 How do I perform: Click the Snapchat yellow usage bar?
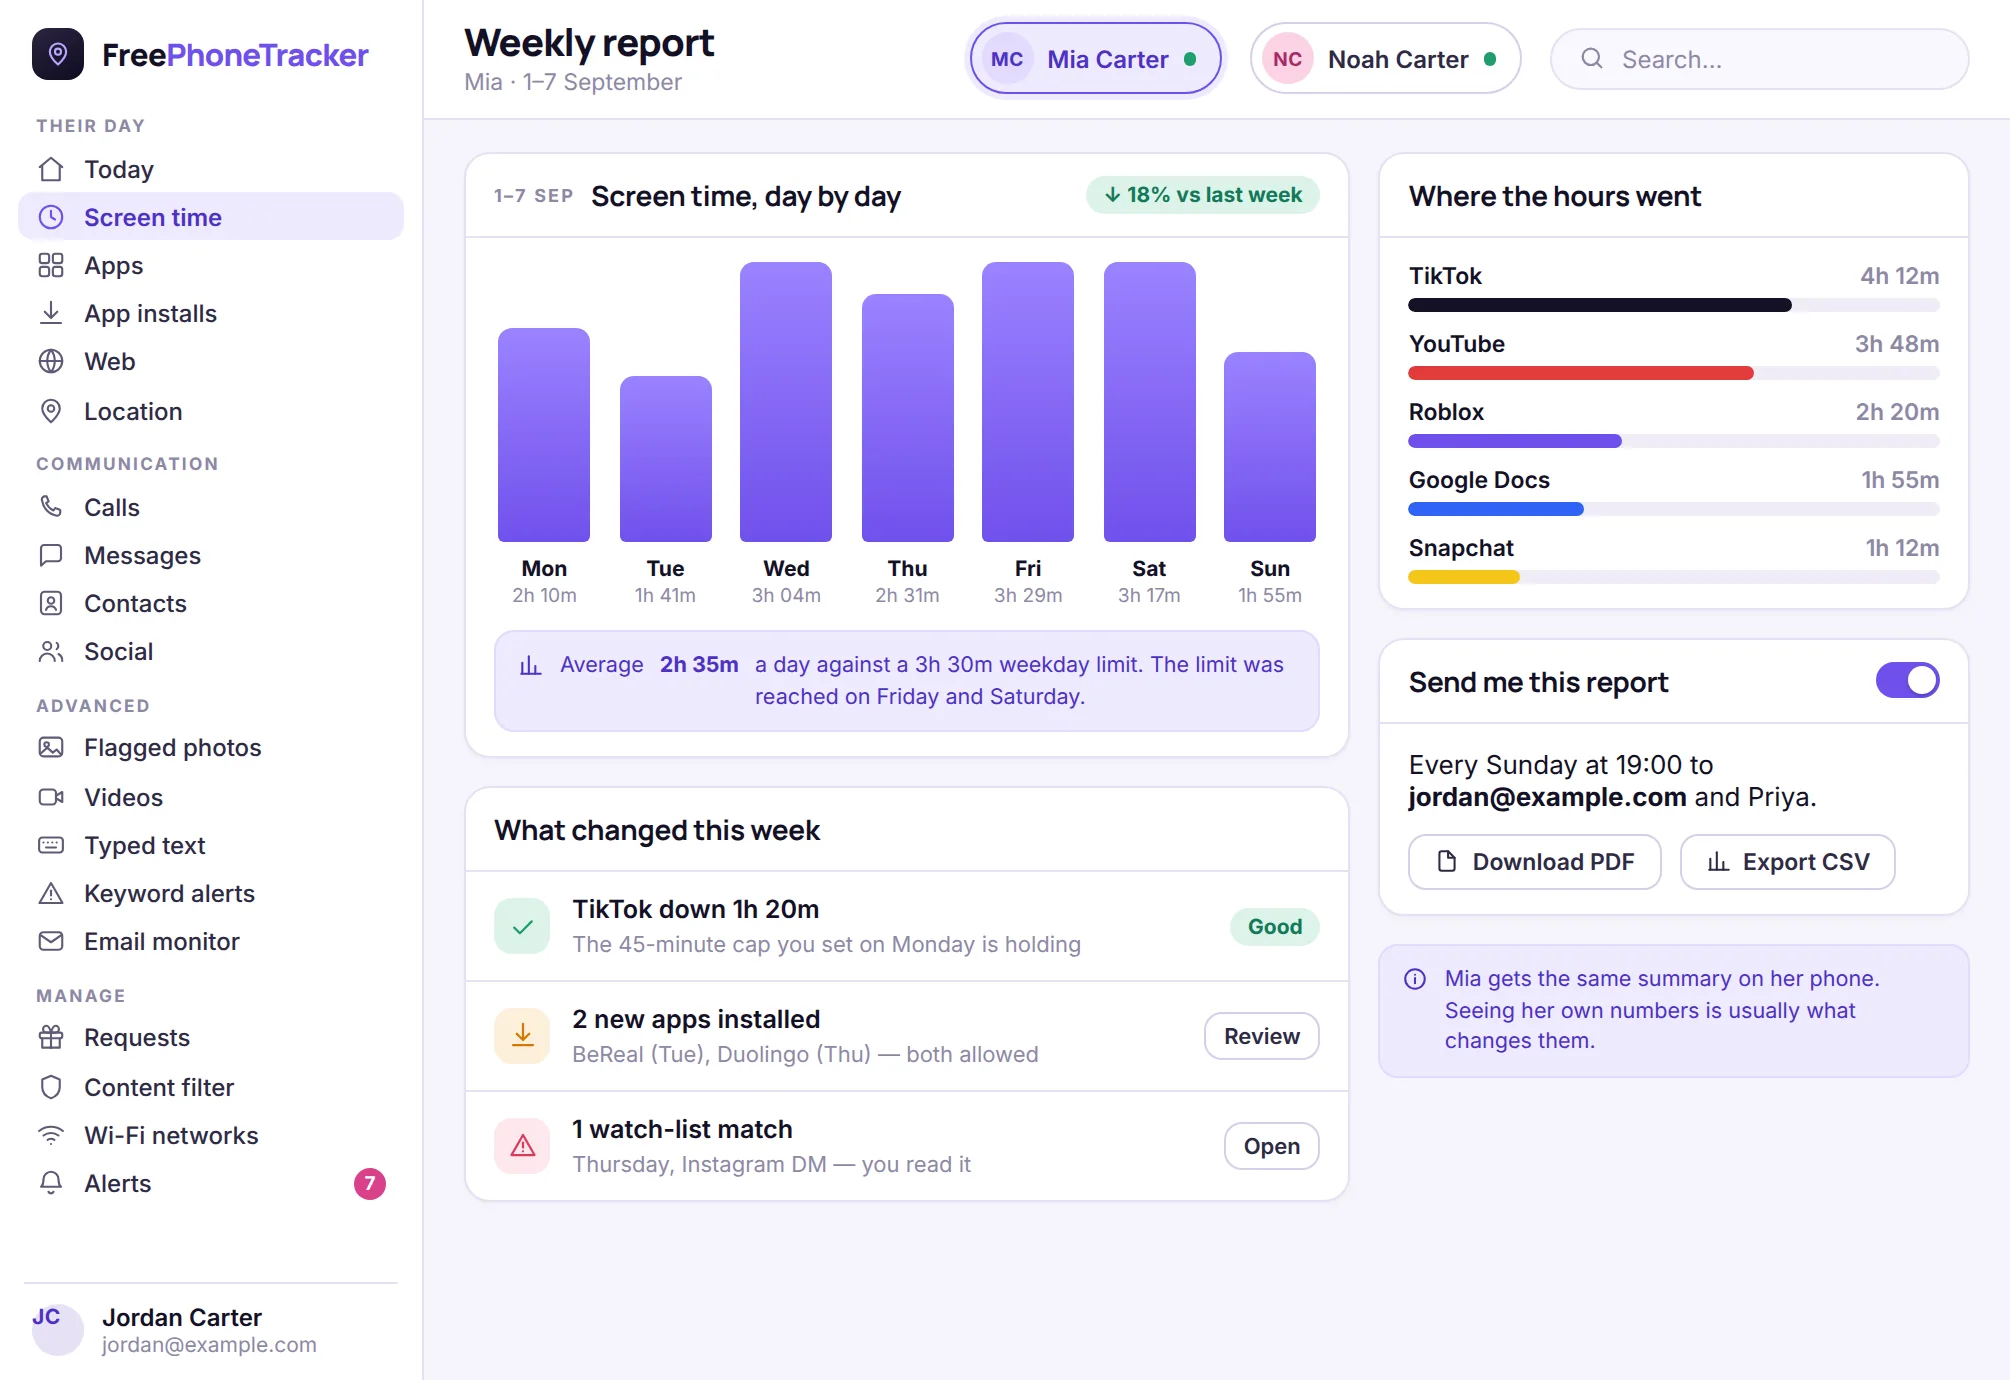tap(1464, 577)
